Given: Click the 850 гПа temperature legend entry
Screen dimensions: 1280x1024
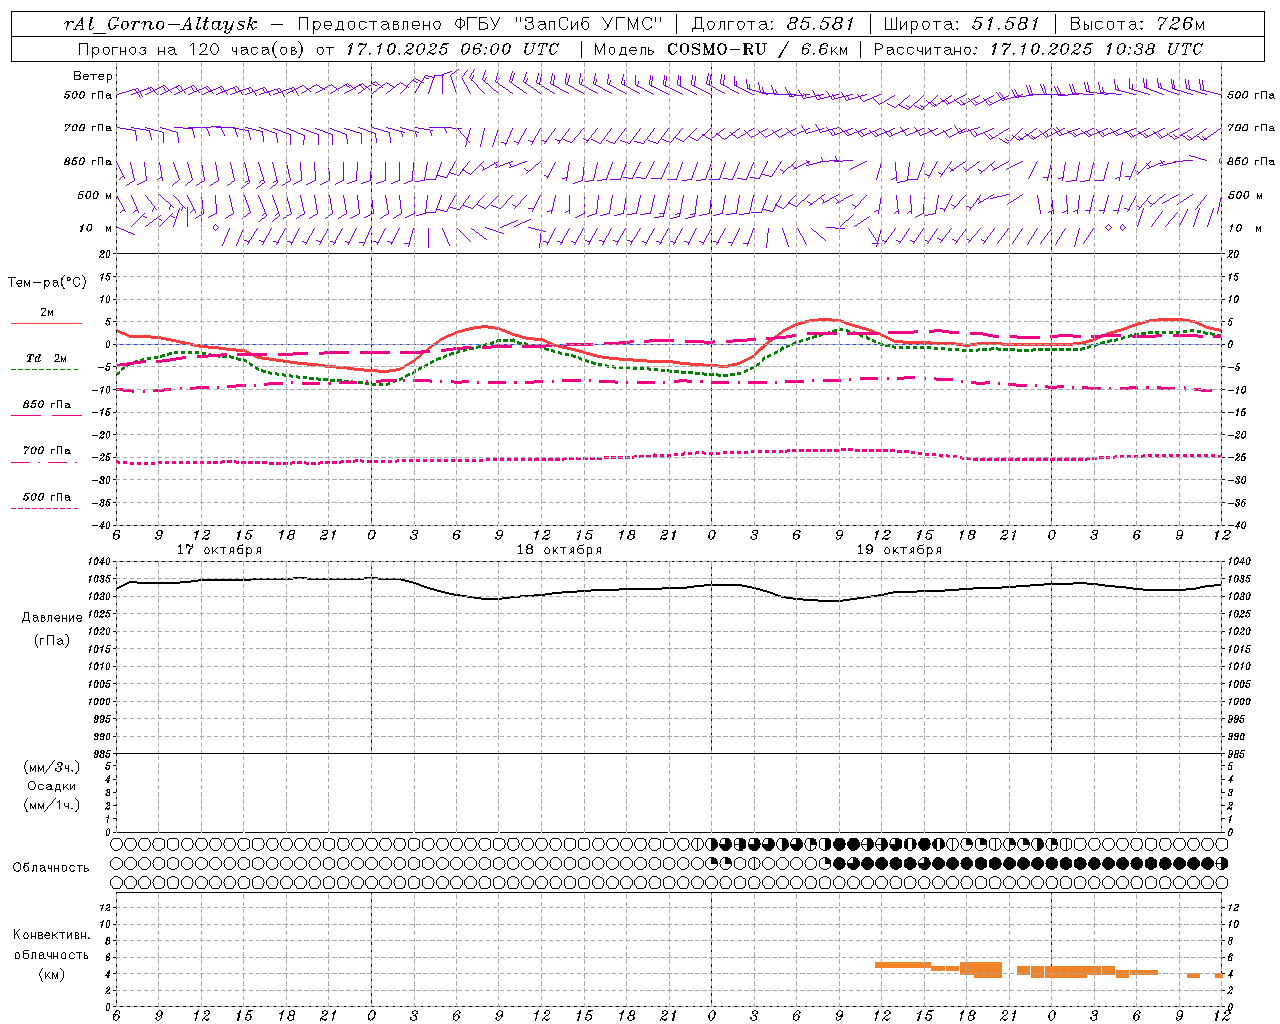Looking at the screenshot, I should (x=47, y=405).
